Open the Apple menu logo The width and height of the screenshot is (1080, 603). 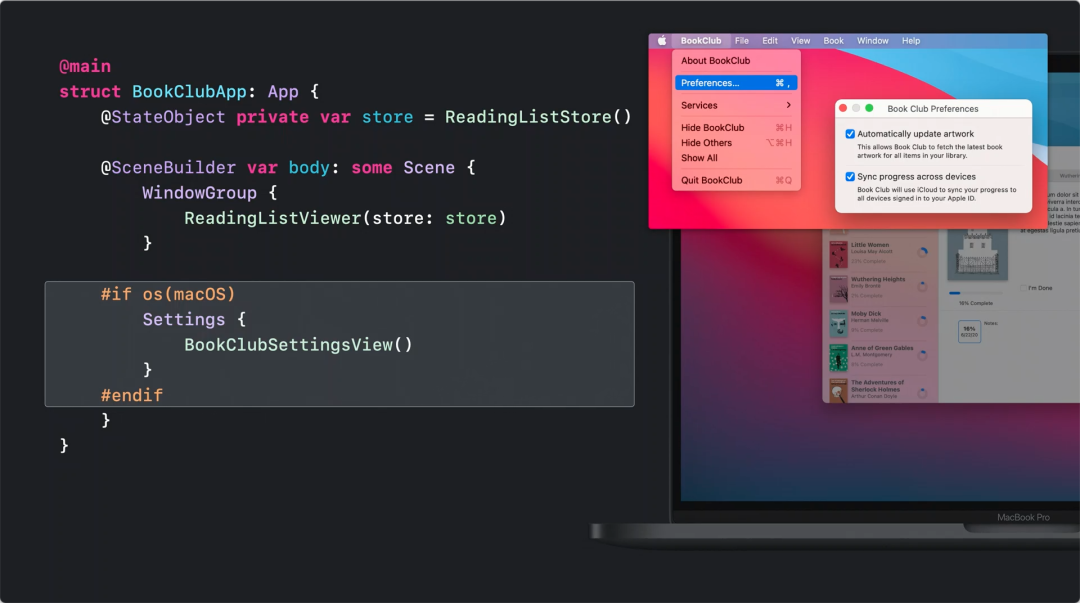tap(661, 41)
